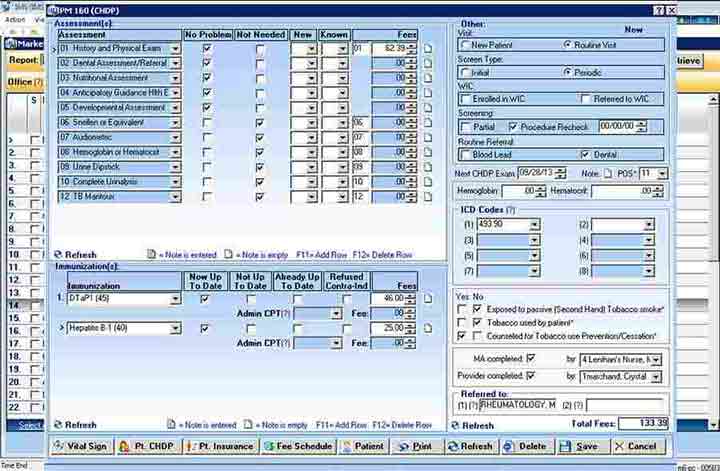Open Patient from bottom toolbar
The image size is (720, 471).
point(364,446)
